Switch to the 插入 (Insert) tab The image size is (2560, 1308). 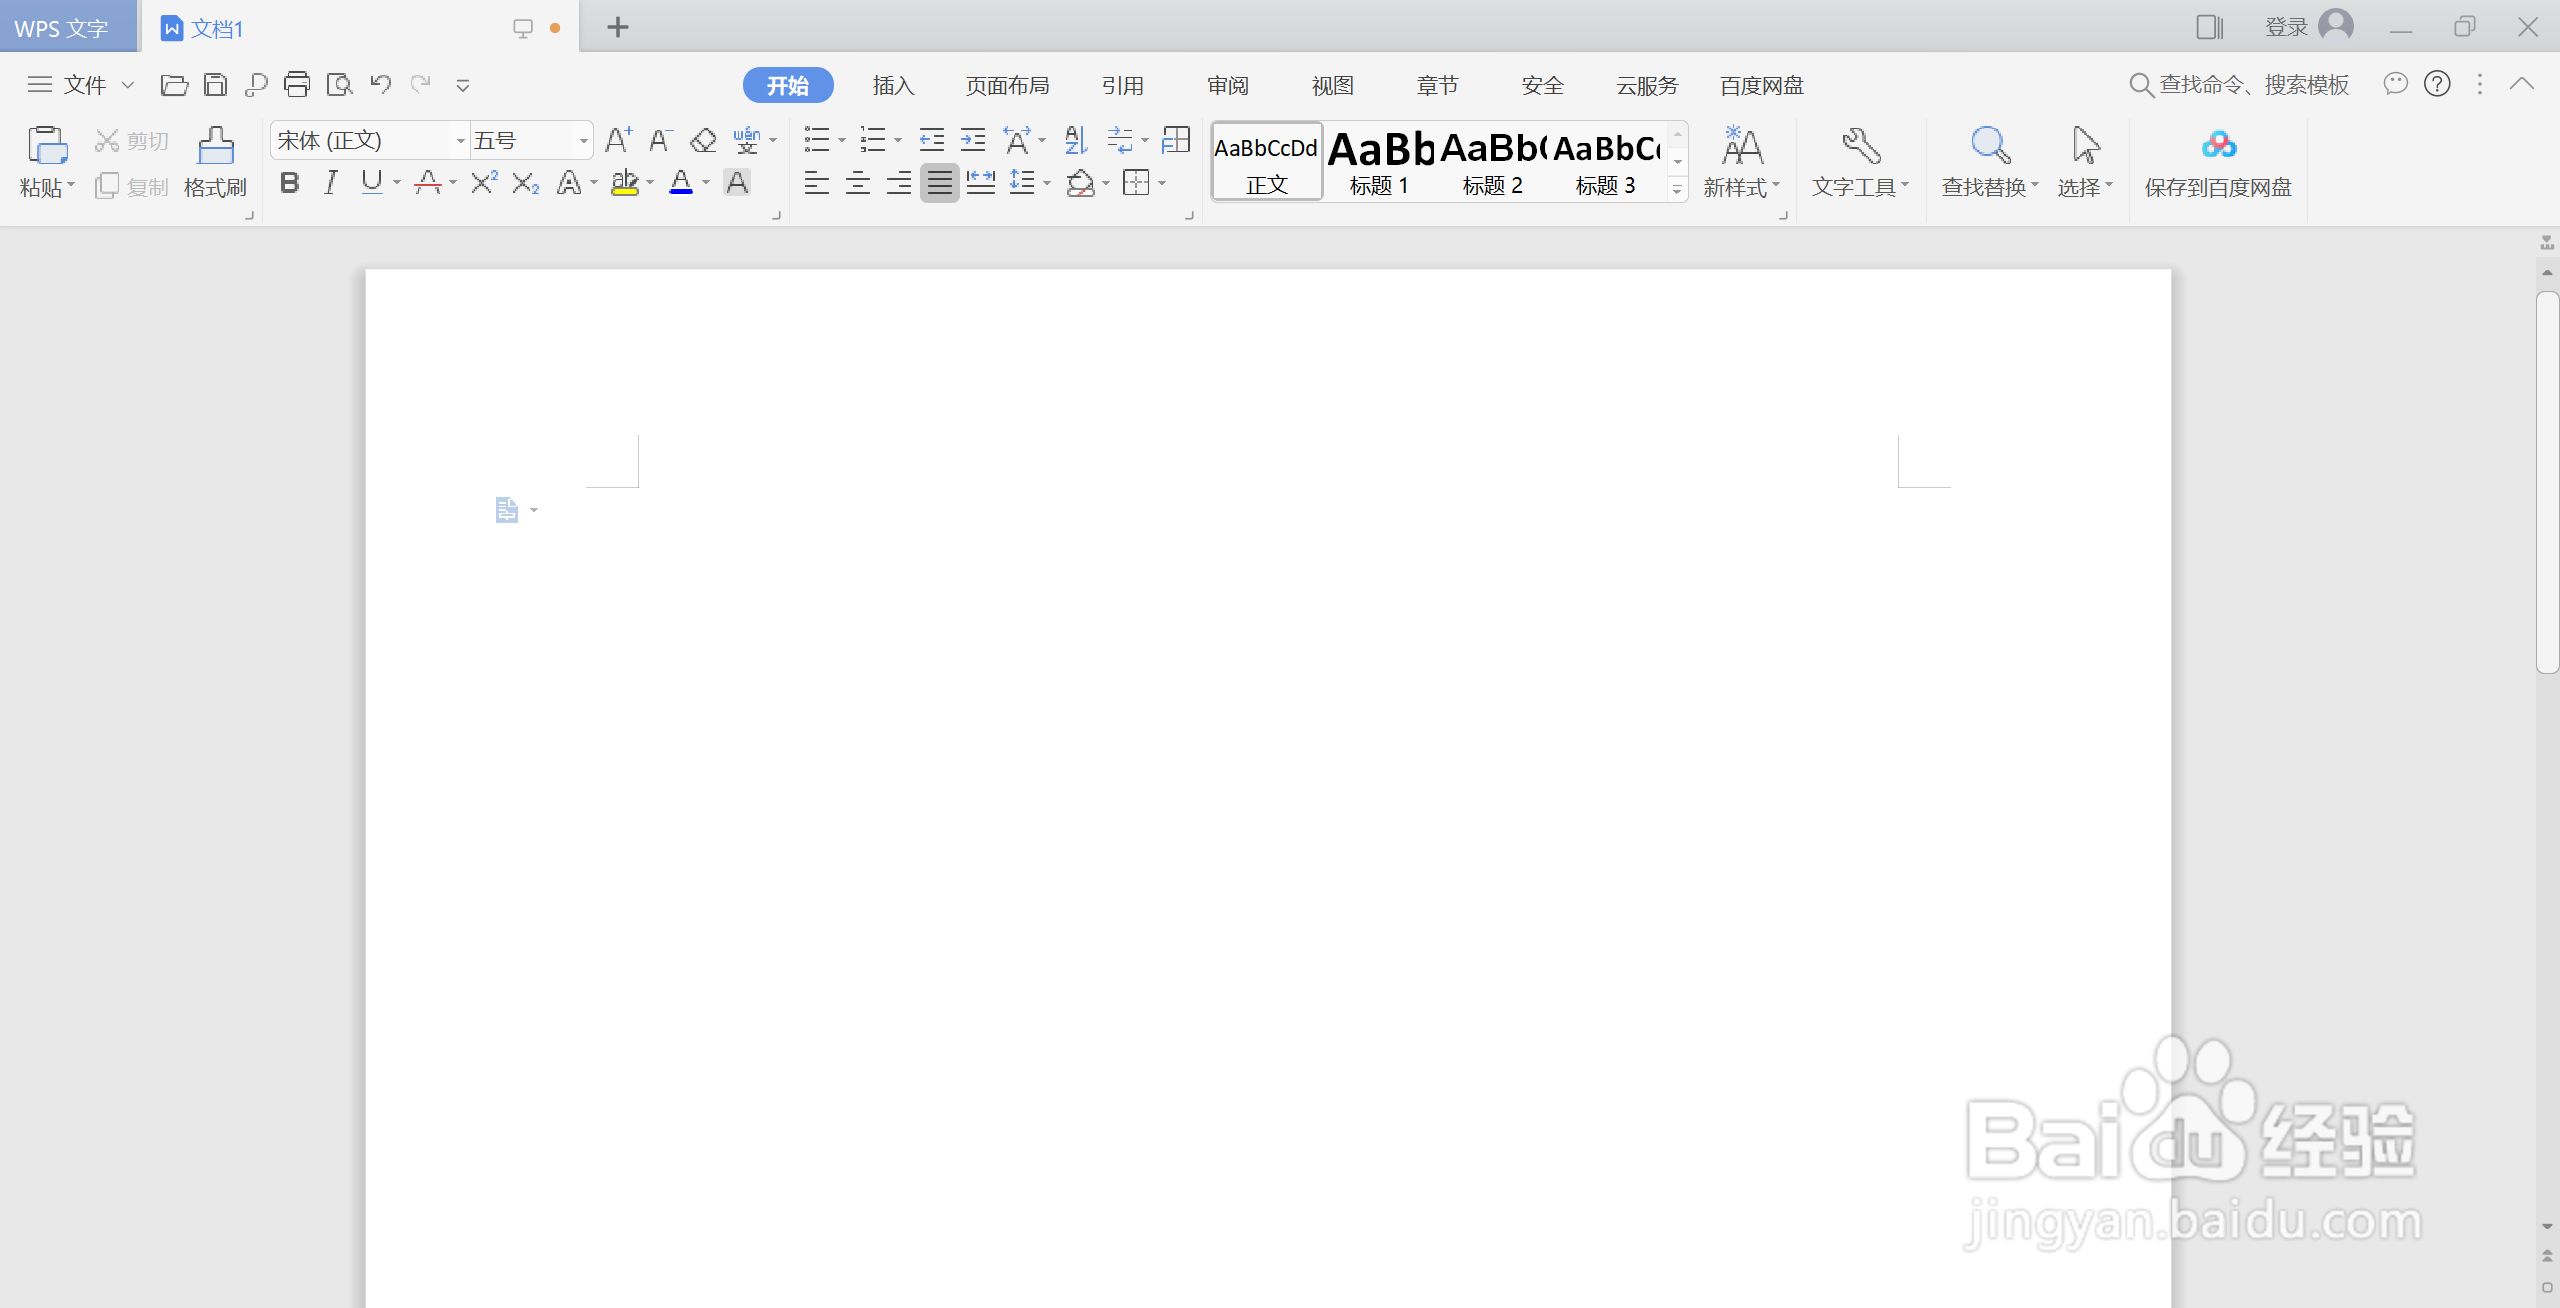click(893, 86)
